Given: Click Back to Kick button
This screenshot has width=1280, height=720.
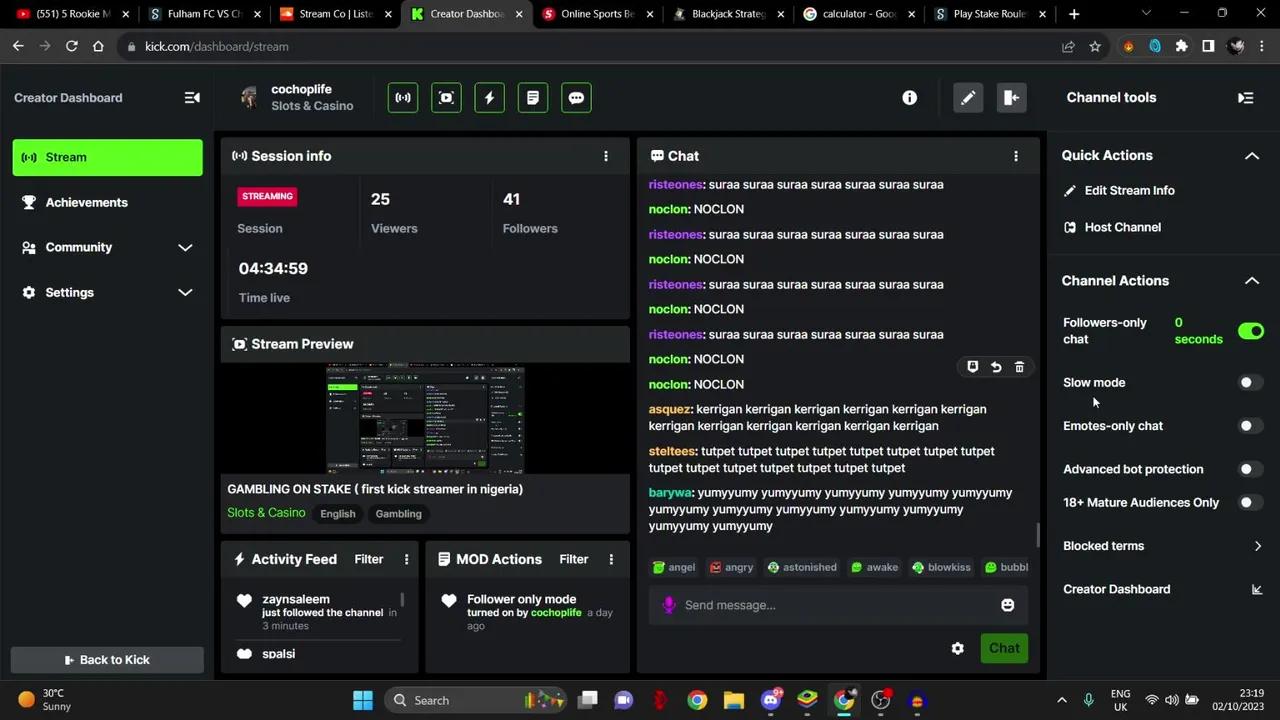Looking at the screenshot, I should coord(107,660).
